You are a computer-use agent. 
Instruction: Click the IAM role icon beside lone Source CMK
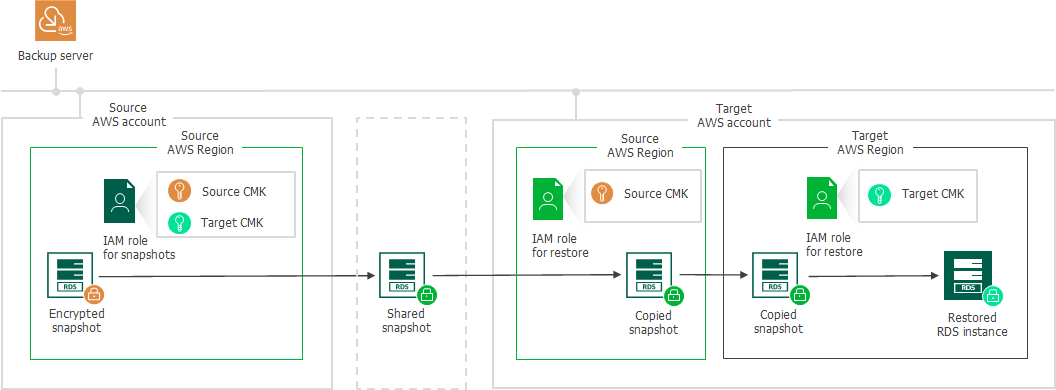[x=549, y=199]
